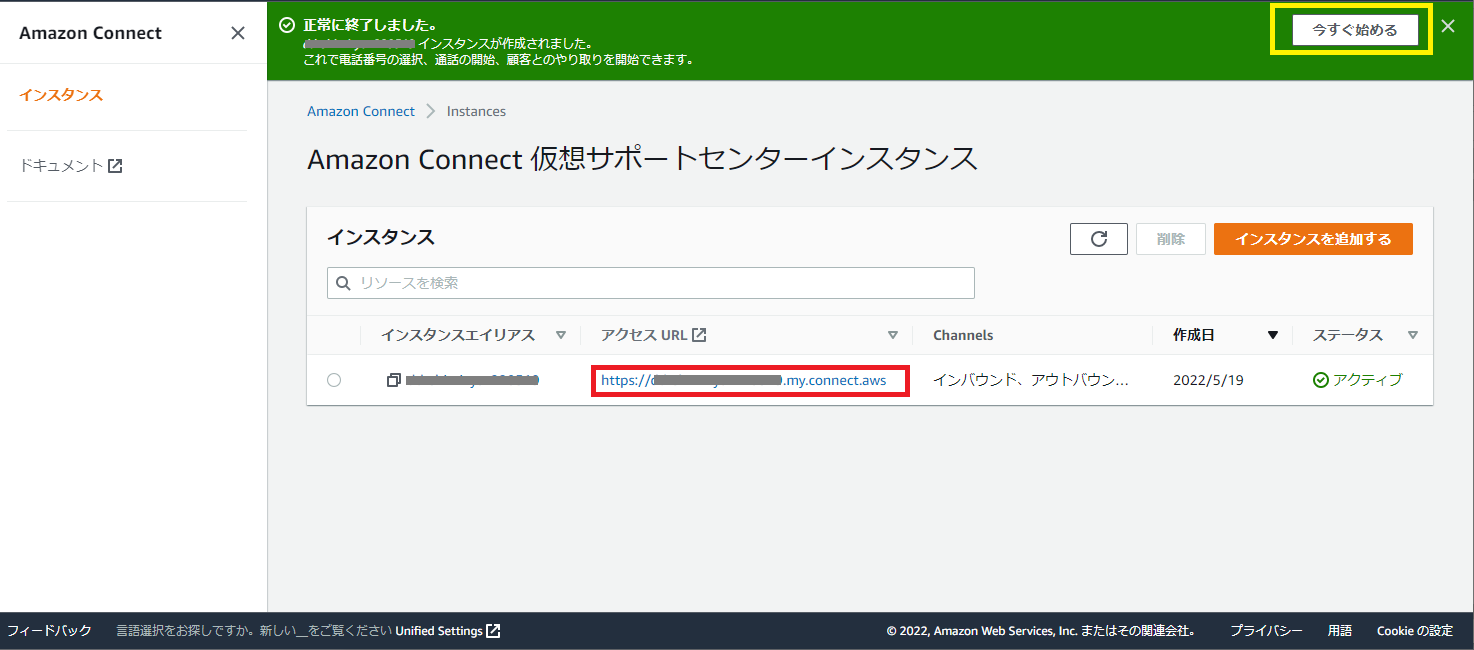Click the Amazon Connect title in the sidebar
Screen dimensions: 1474x650
click(x=90, y=33)
